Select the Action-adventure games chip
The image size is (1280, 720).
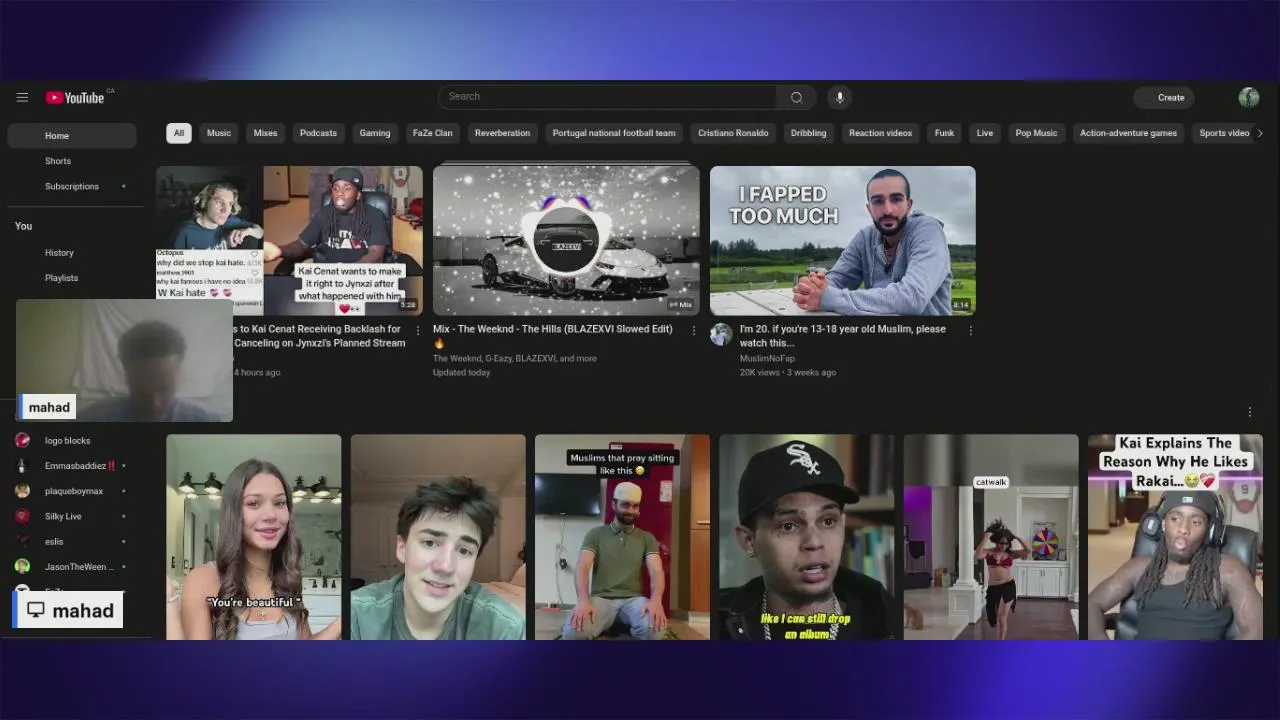point(1128,133)
